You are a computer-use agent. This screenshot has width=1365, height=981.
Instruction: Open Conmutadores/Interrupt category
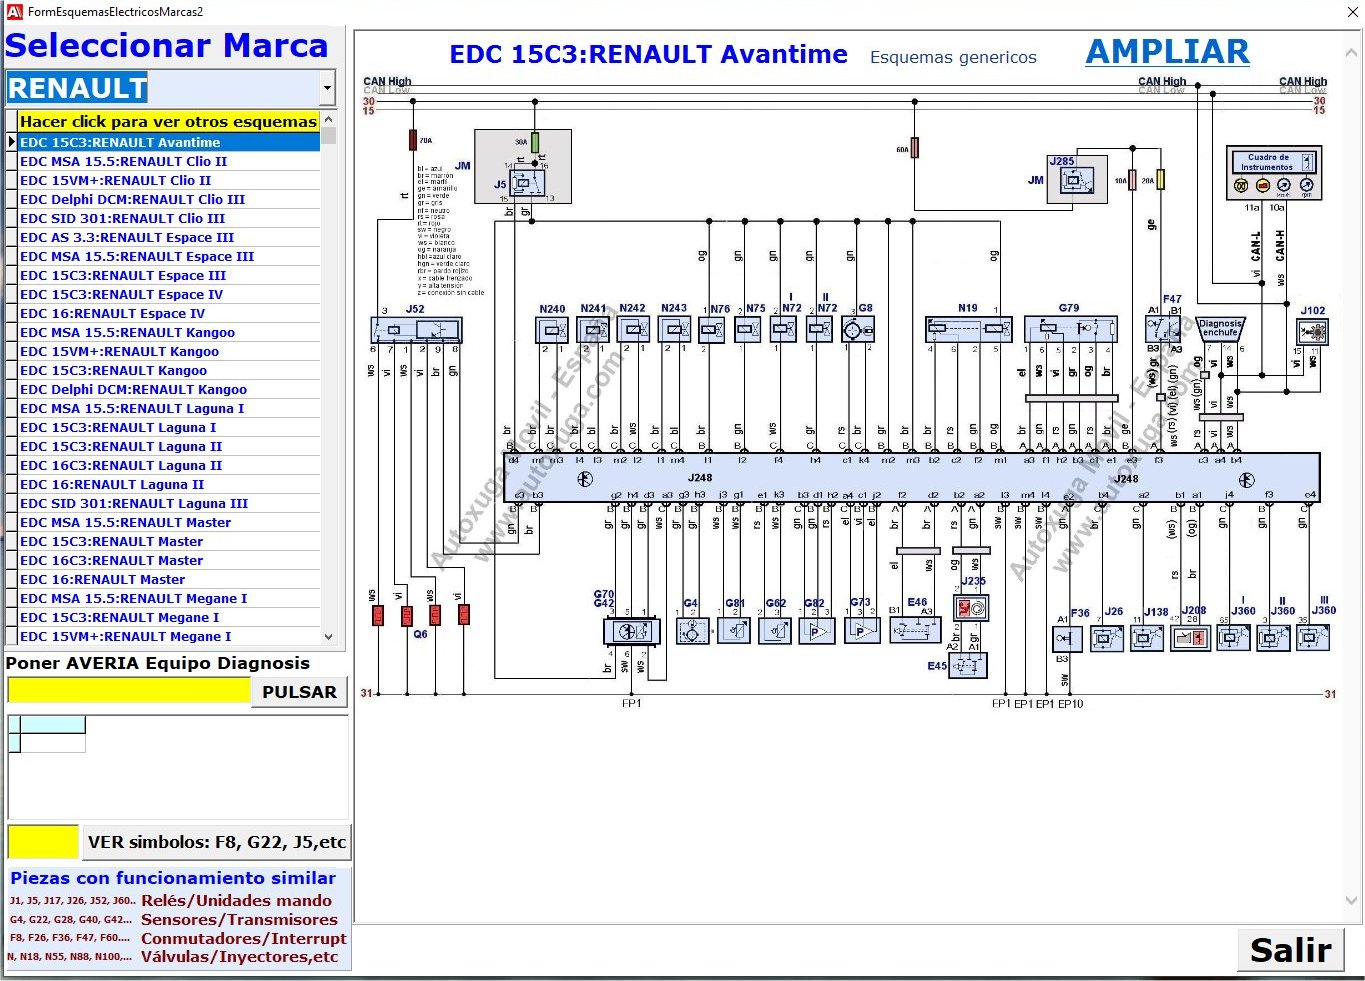pos(244,938)
